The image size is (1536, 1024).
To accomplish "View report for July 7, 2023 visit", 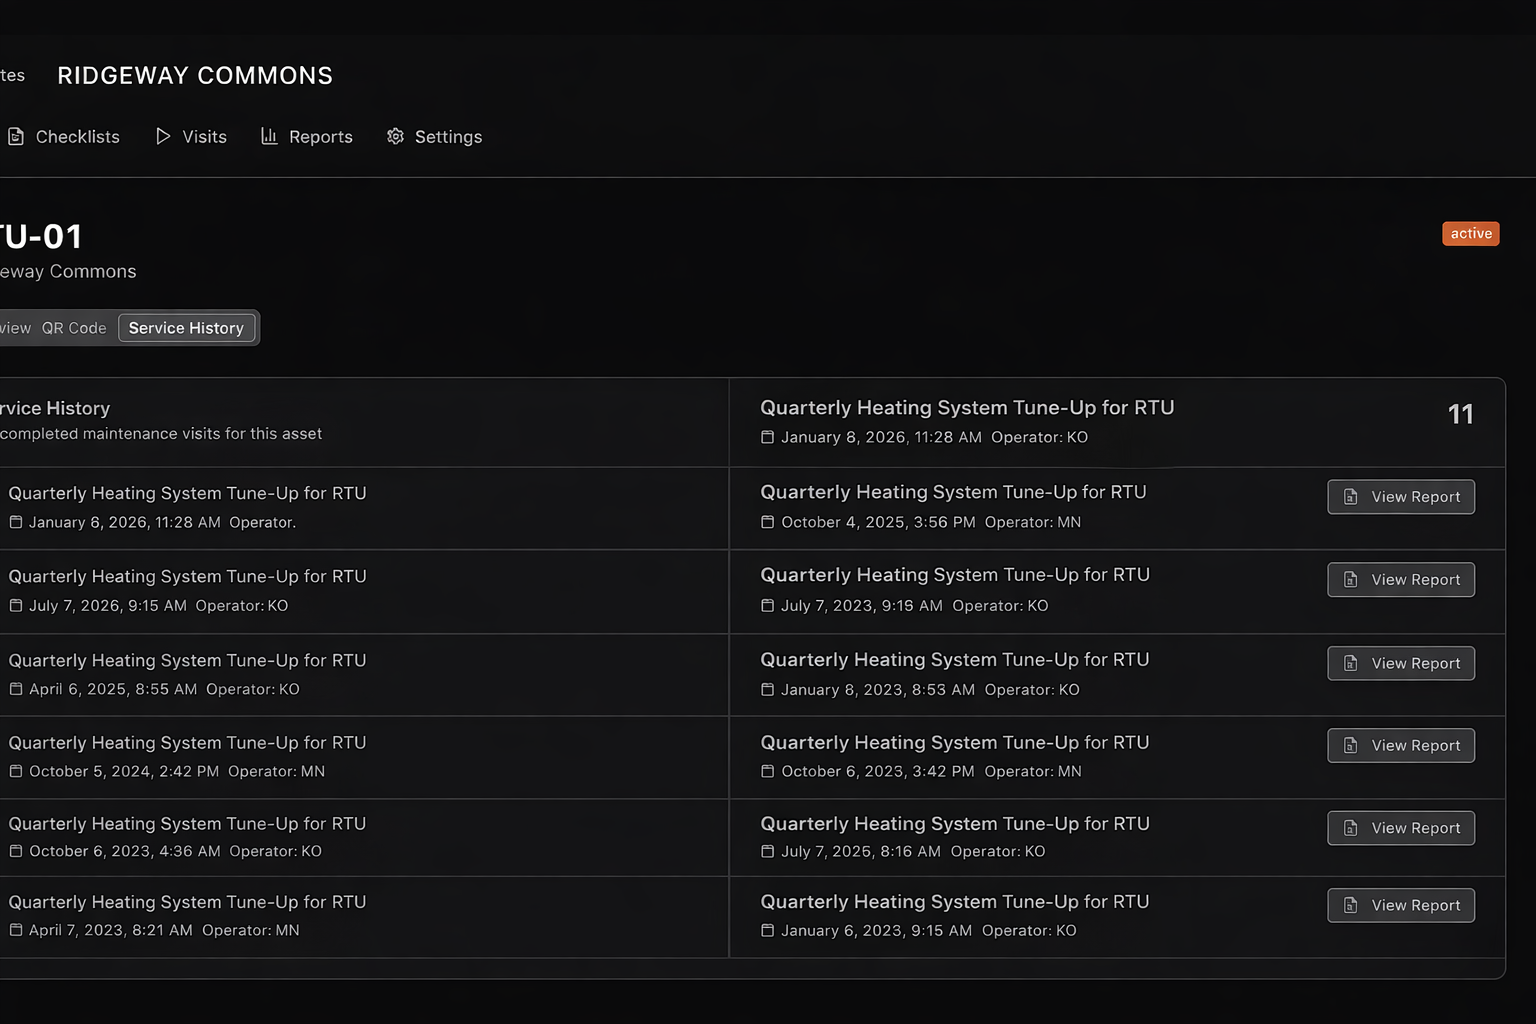I will coord(1400,580).
